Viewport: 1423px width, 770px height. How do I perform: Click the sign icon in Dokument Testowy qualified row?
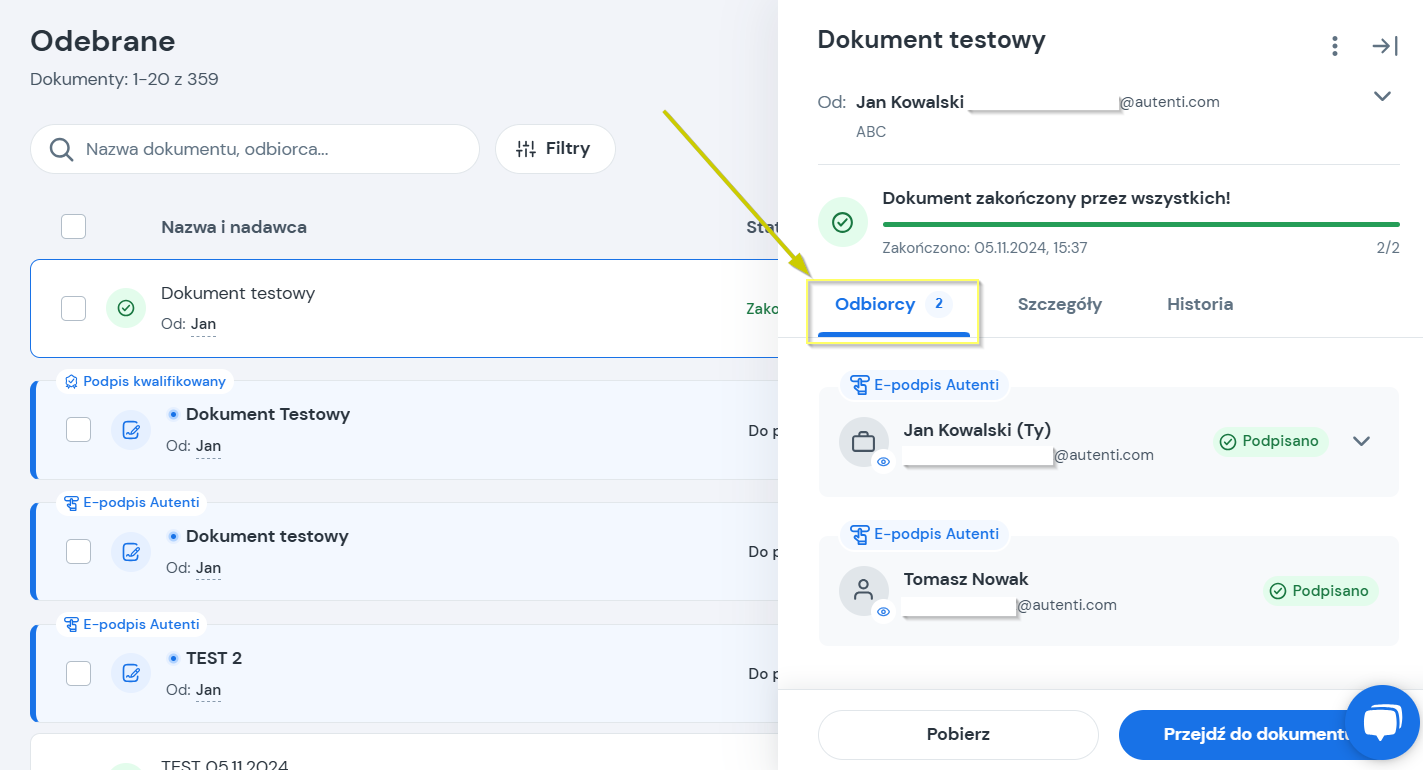tap(131, 430)
